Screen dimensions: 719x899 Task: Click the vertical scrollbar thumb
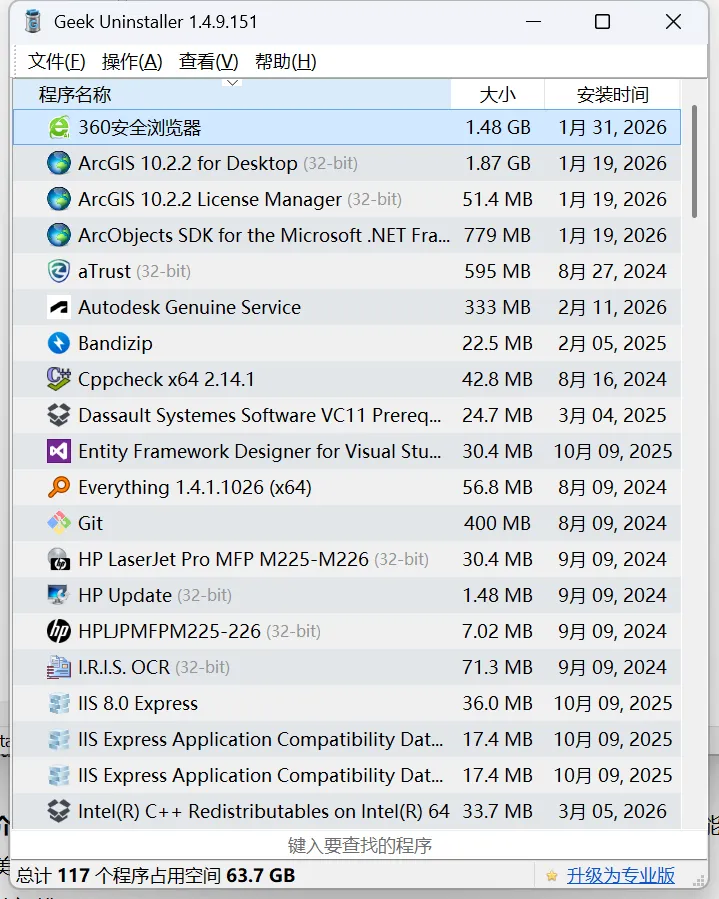point(694,161)
